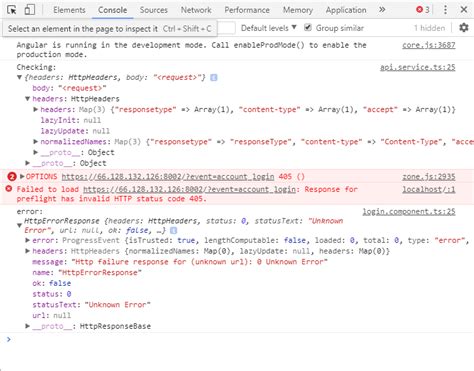Expand the outer __proto__: Object of request
This screenshot has height=371, width=474.
point(28,163)
